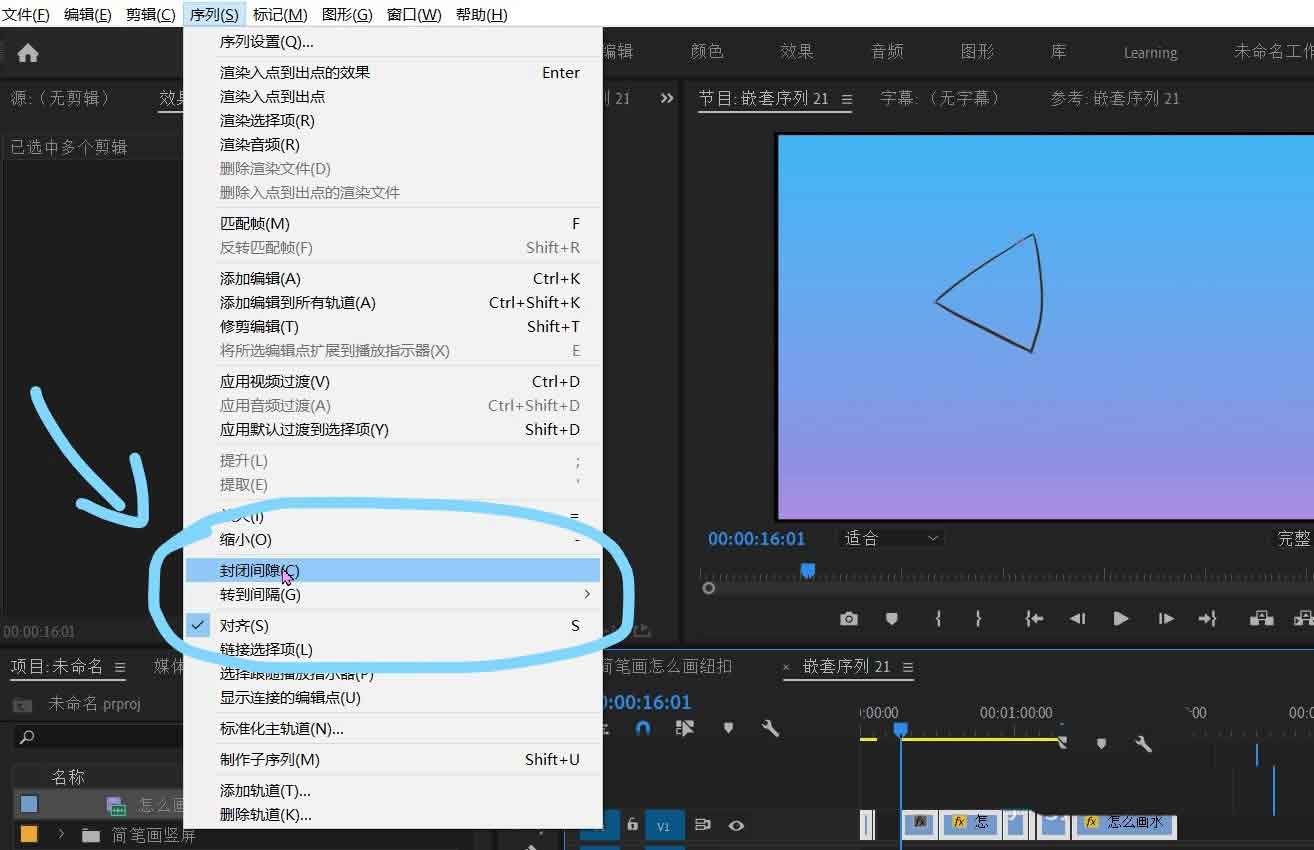Expand the 简笔画竖屏 folder chevron

(x=61, y=834)
